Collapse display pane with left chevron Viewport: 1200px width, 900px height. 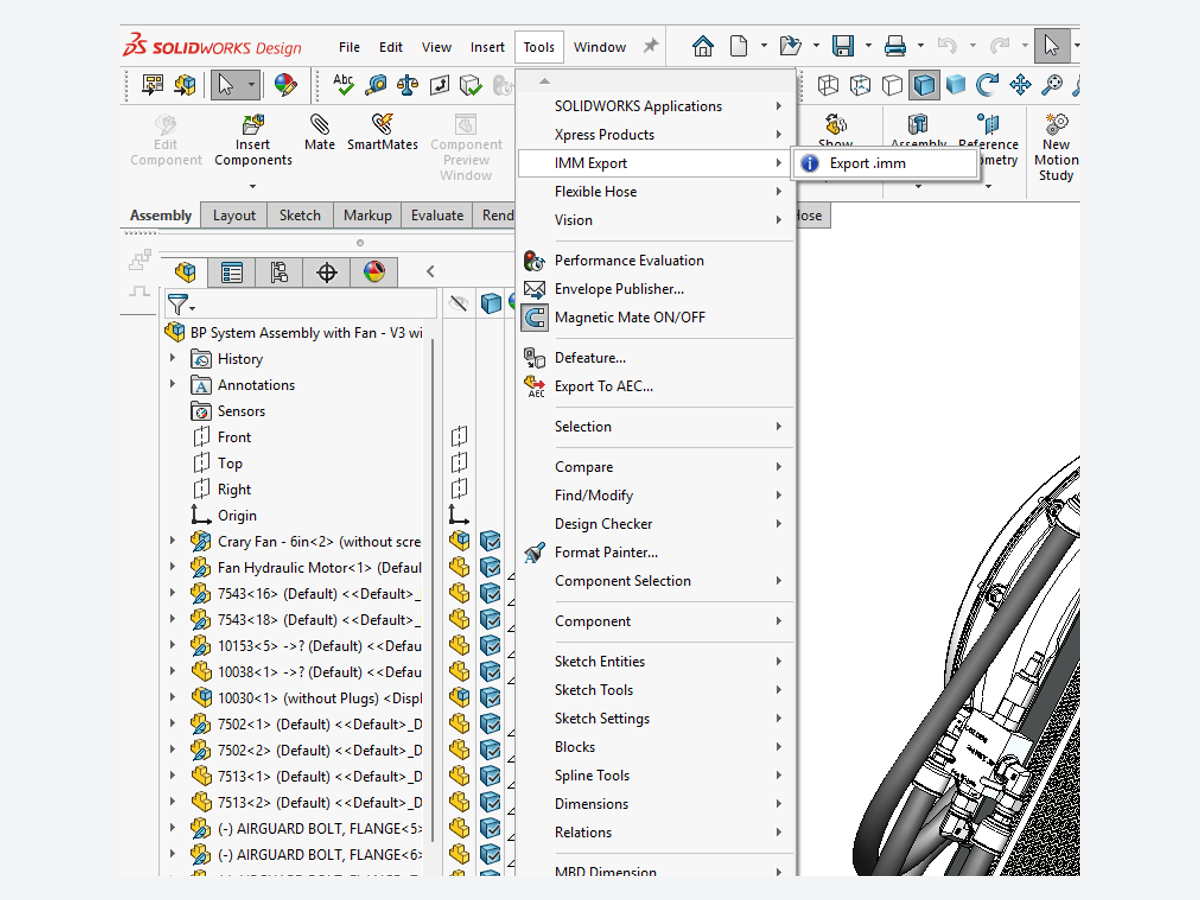pyautogui.click(x=430, y=271)
